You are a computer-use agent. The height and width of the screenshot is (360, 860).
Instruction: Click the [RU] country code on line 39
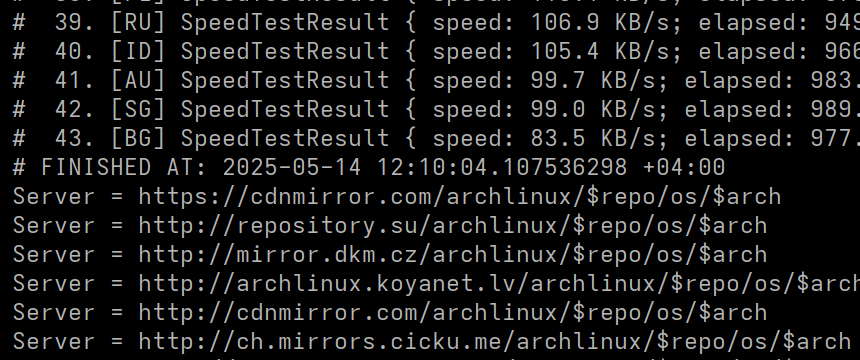click(x=138, y=22)
